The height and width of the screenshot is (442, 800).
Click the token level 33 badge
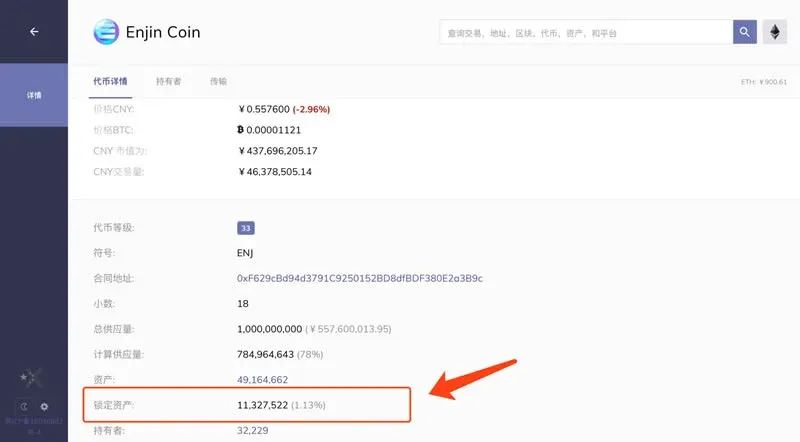click(x=246, y=228)
